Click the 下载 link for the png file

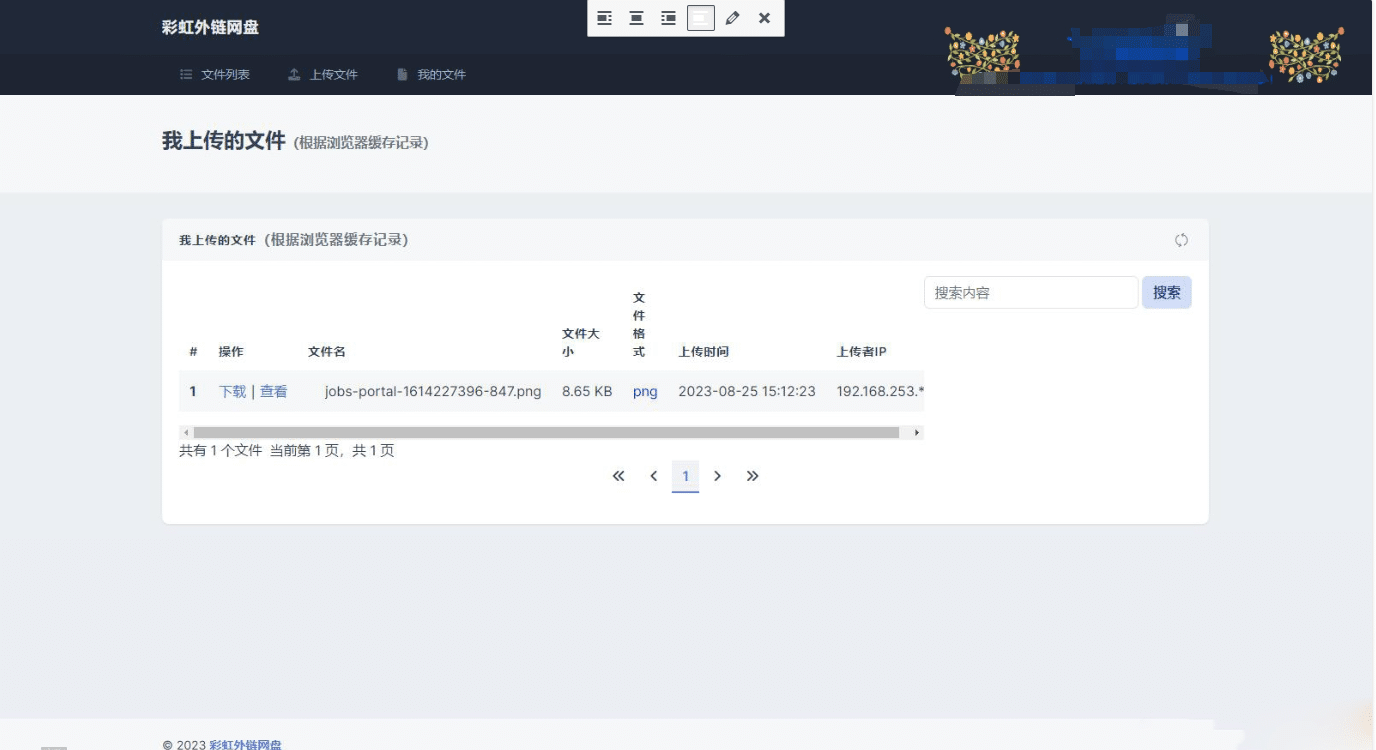click(232, 392)
